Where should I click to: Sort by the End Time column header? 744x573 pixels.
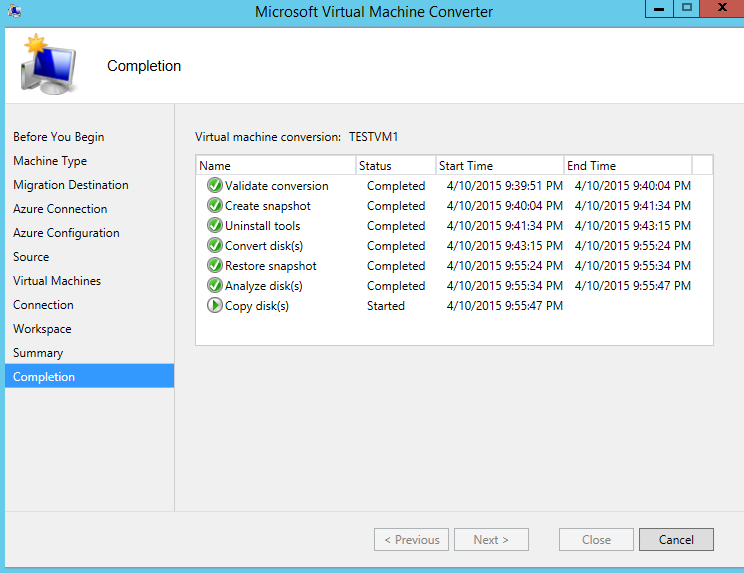click(x=628, y=166)
